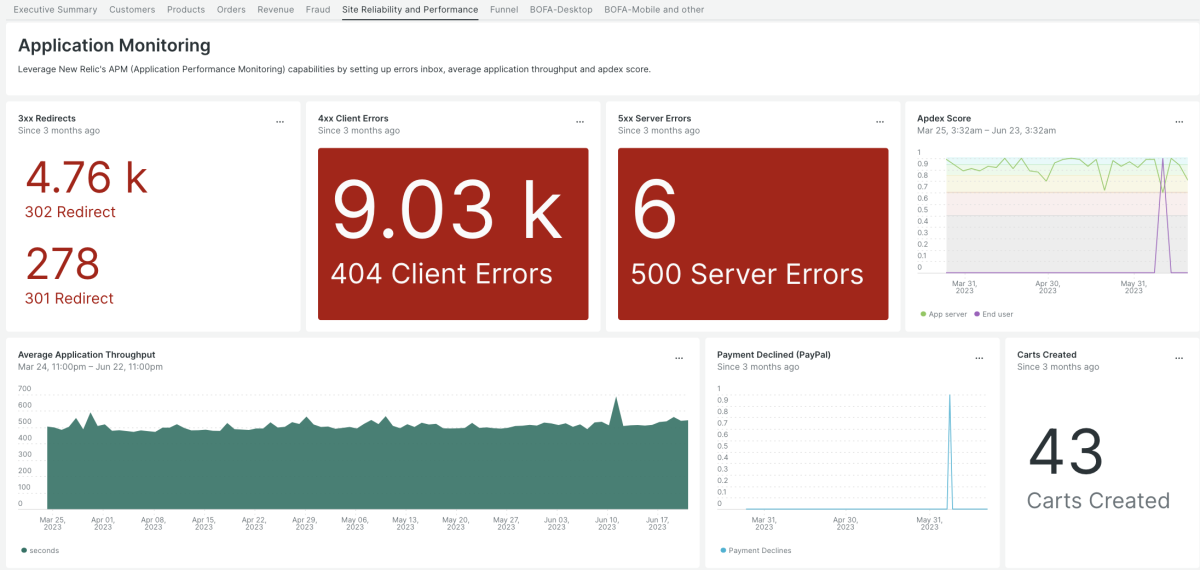Open the 4xx Client Errors ellipsis menu
The image size is (1200, 570).
(x=580, y=122)
